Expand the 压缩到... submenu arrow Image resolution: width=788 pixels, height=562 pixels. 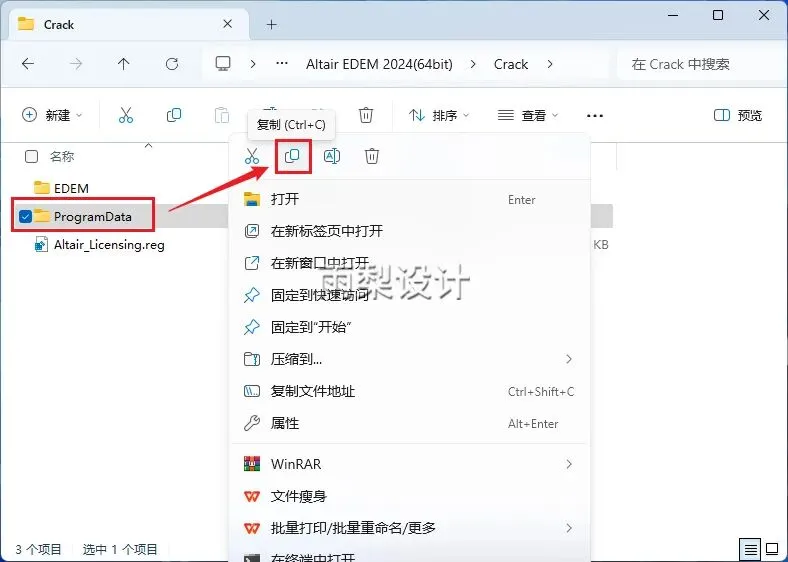pyautogui.click(x=569, y=359)
